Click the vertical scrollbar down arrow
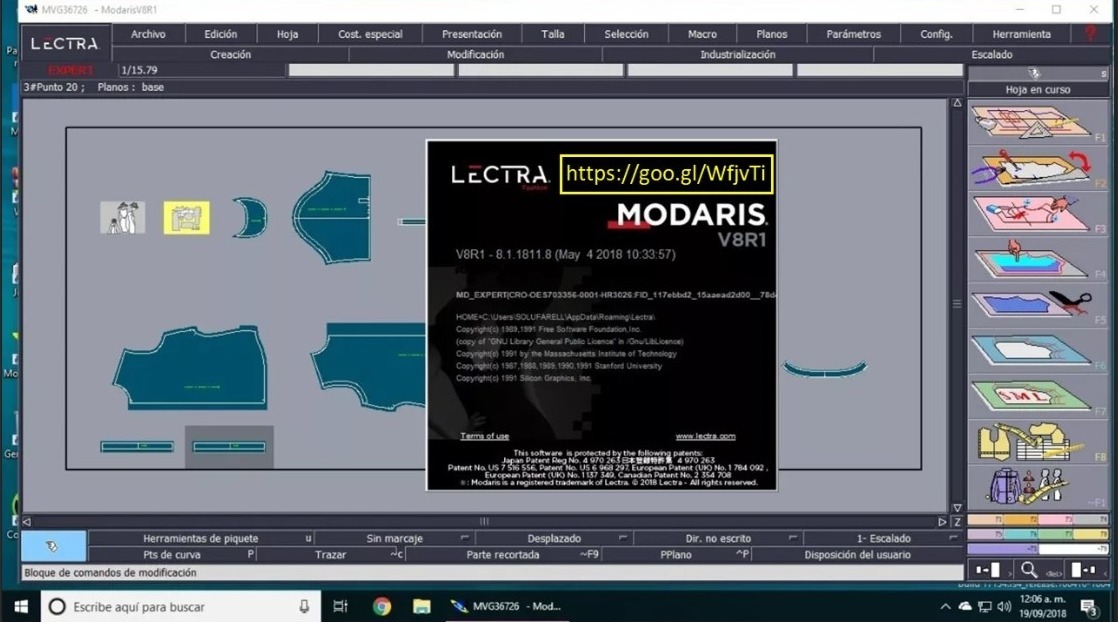Image resolution: width=1118 pixels, height=622 pixels. coord(958,507)
